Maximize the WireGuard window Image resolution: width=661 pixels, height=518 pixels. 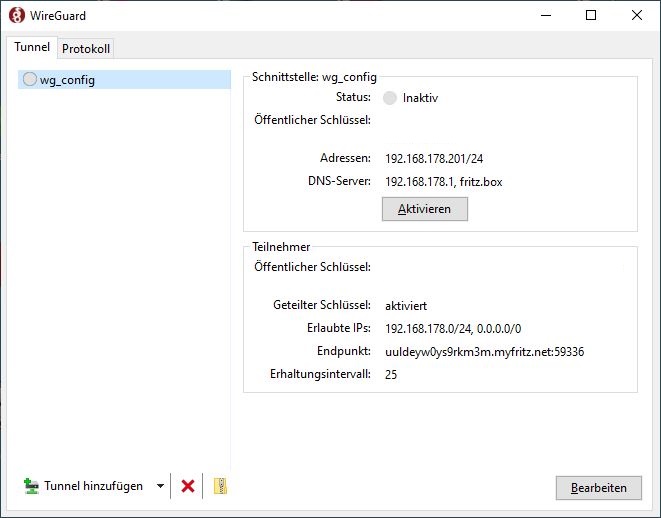pyautogui.click(x=591, y=15)
